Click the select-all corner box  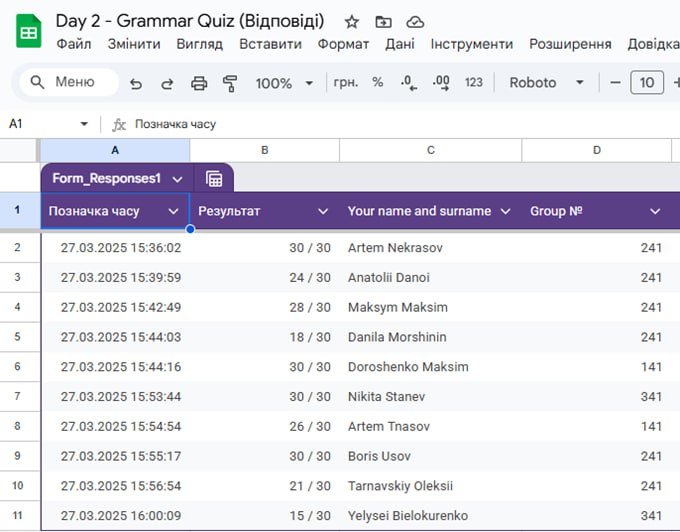(x=18, y=150)
